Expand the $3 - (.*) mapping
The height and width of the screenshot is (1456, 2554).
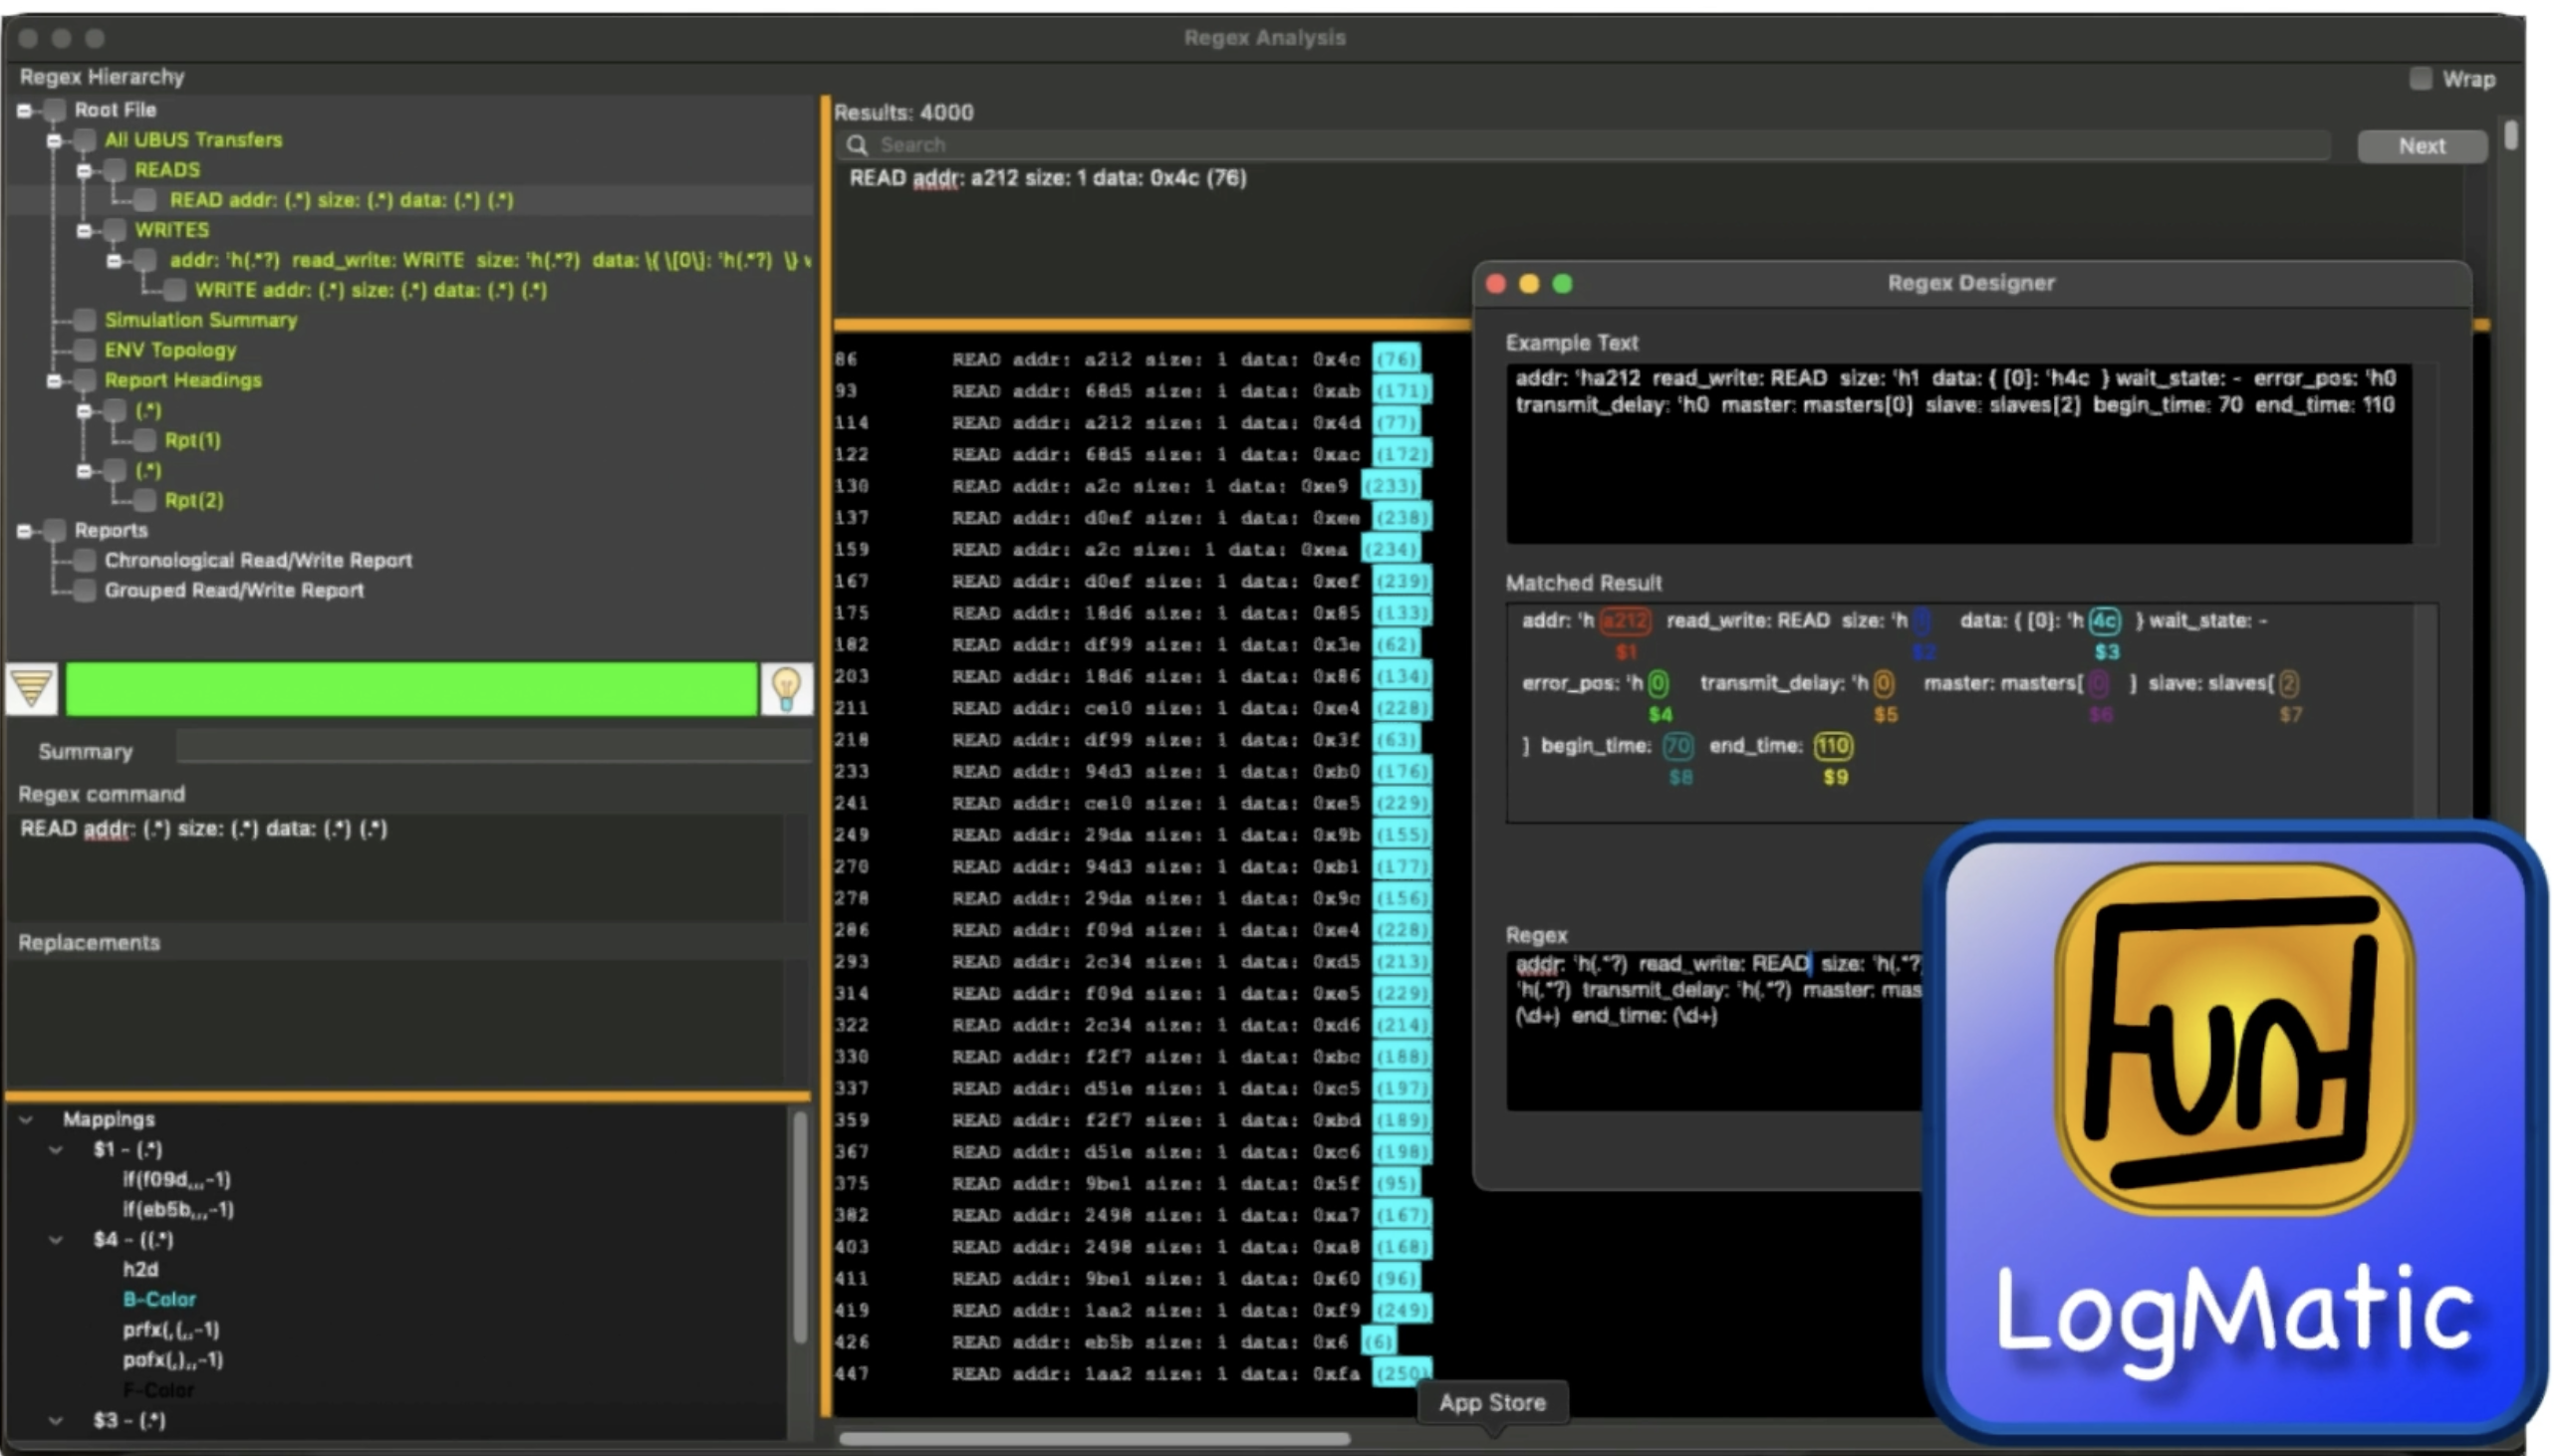[56, 1419]
